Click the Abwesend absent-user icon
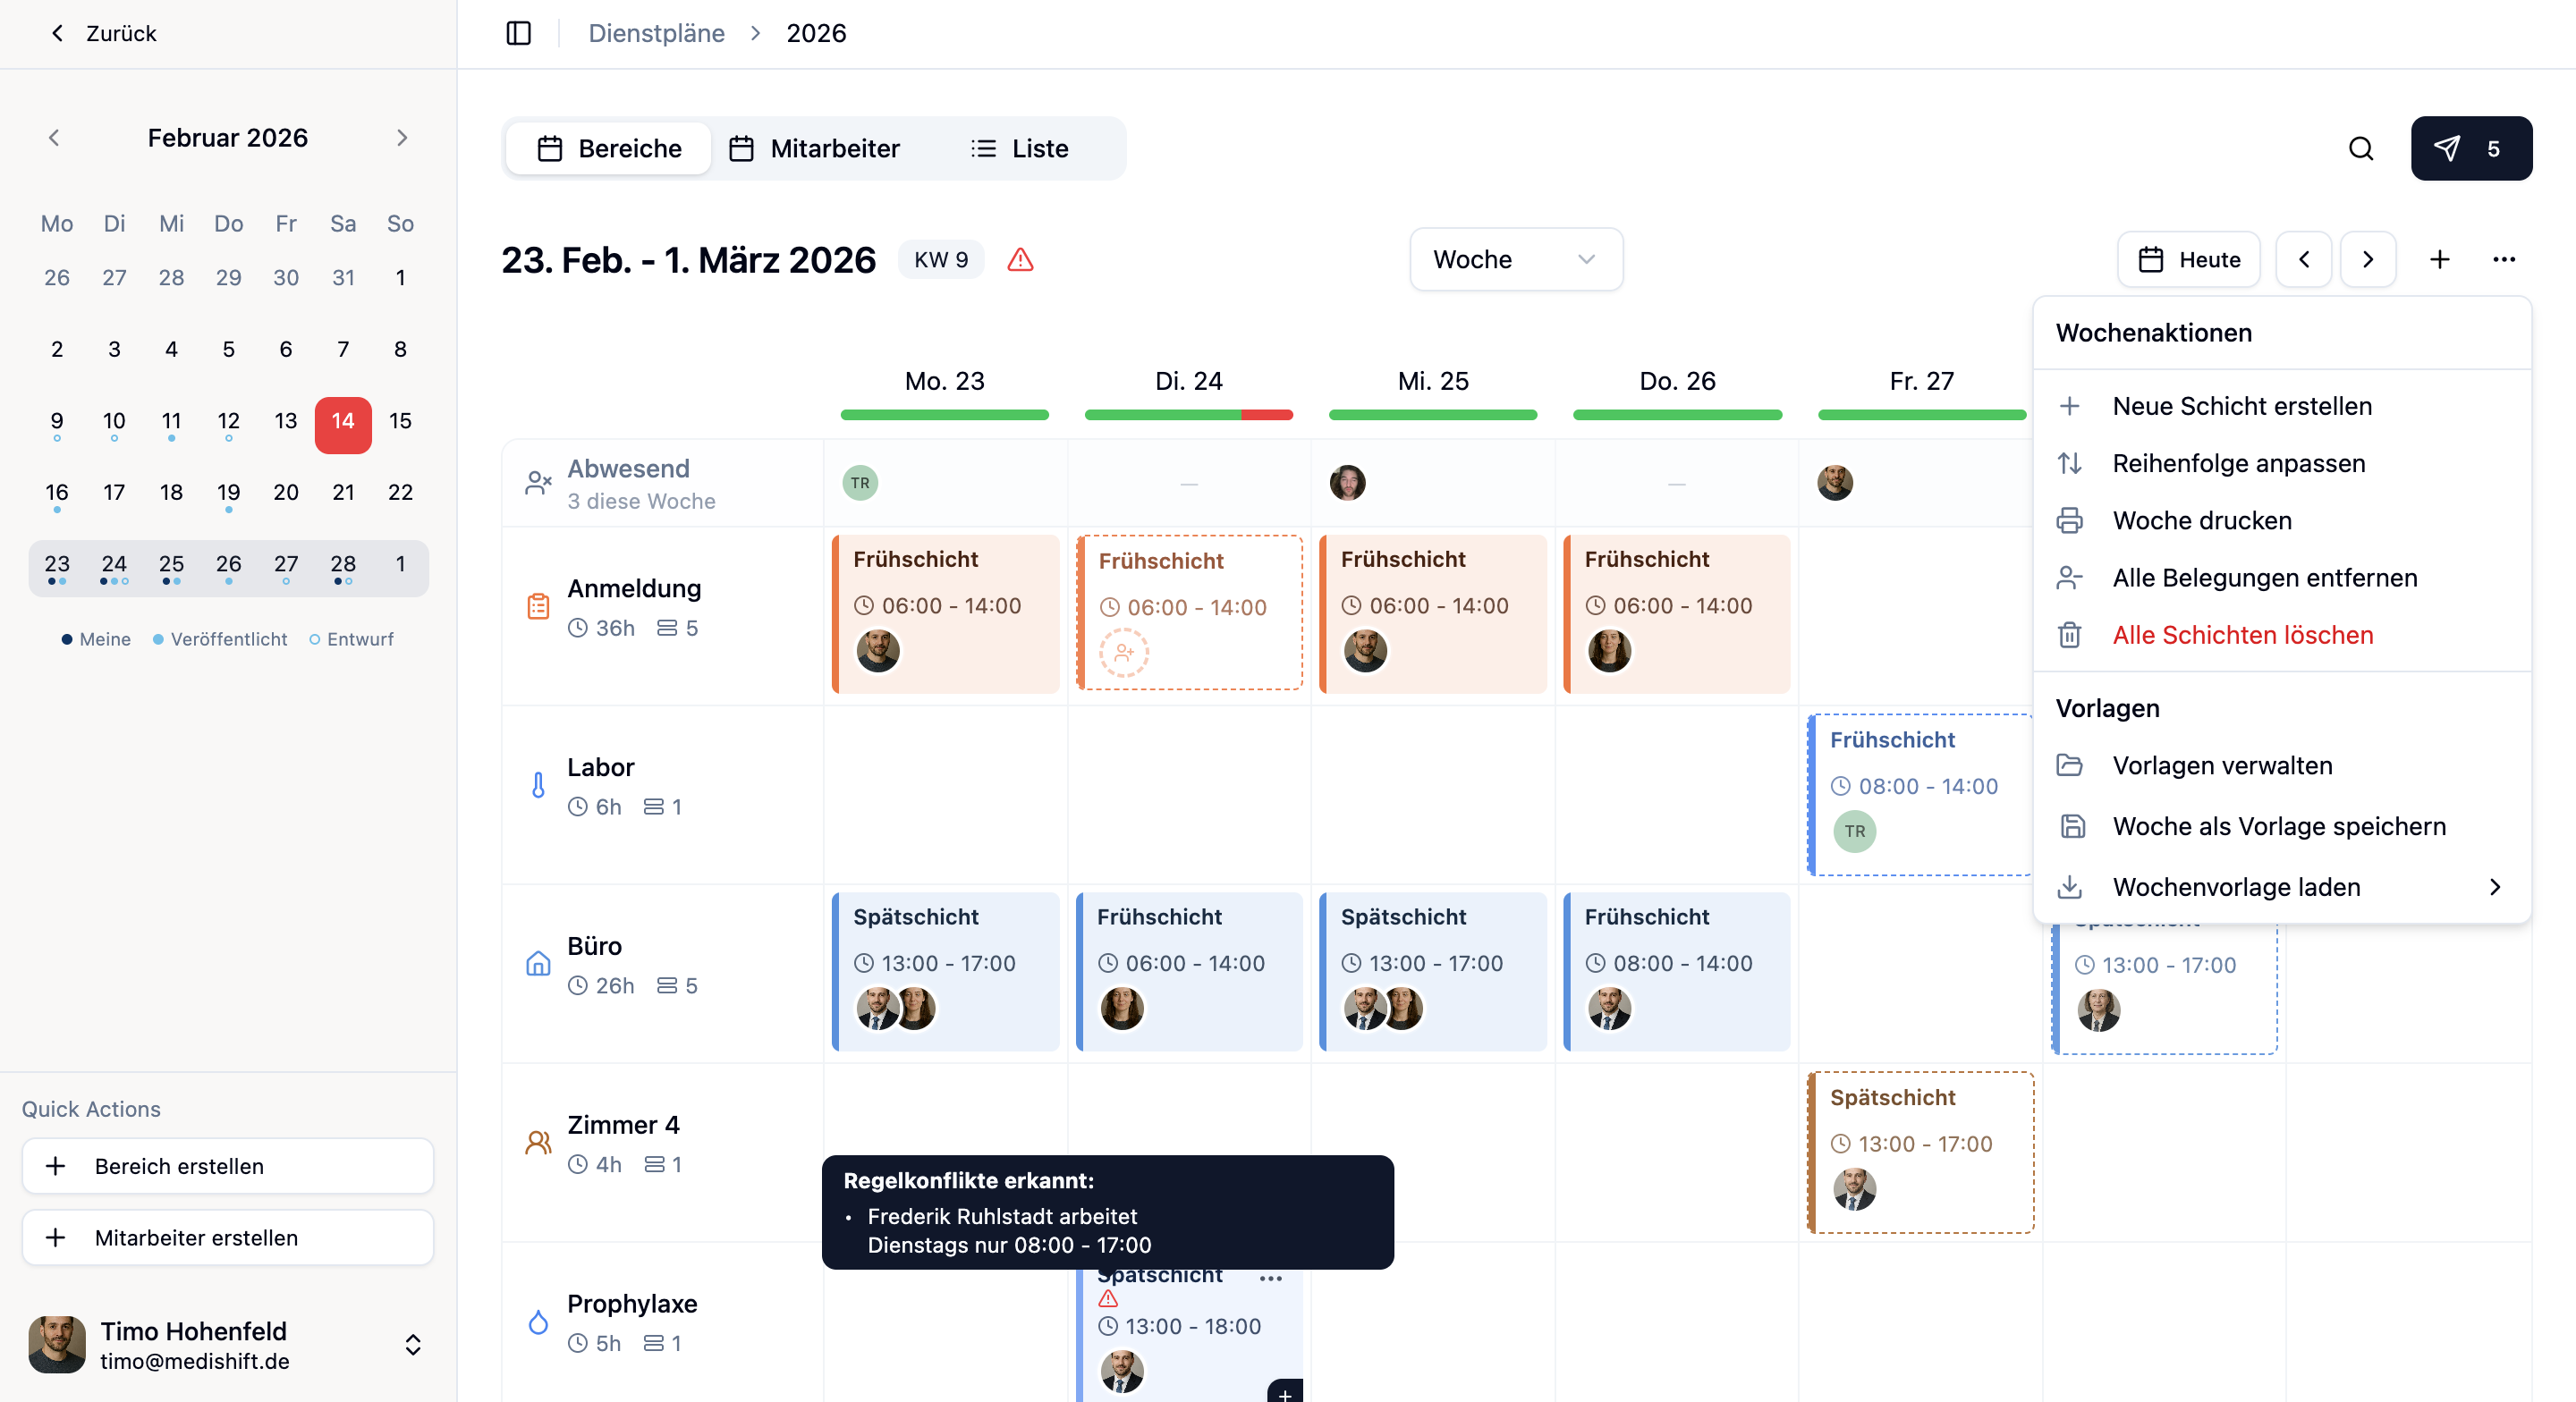This screenshot has width=2576, height=1402. pyautogui.click(x=538, y=484)
